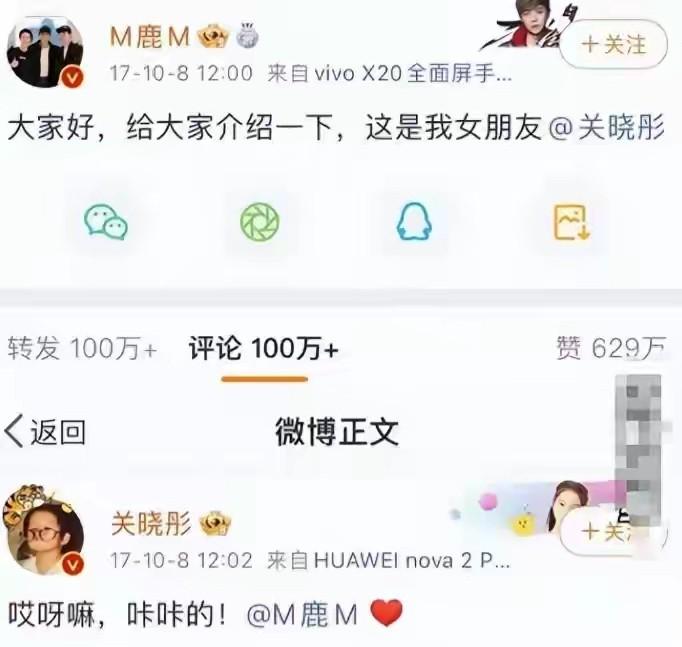Go back using the 返回 arrow

click(45, 432)
